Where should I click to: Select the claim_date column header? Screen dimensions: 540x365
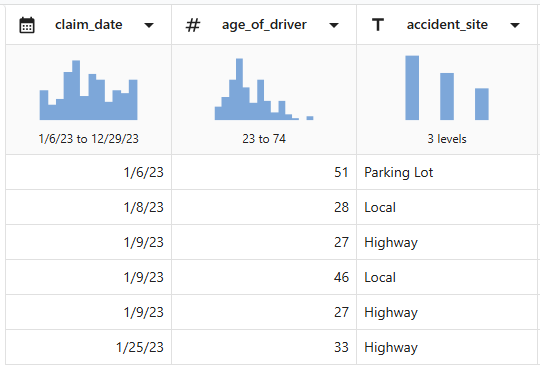[x=89, y=25]
